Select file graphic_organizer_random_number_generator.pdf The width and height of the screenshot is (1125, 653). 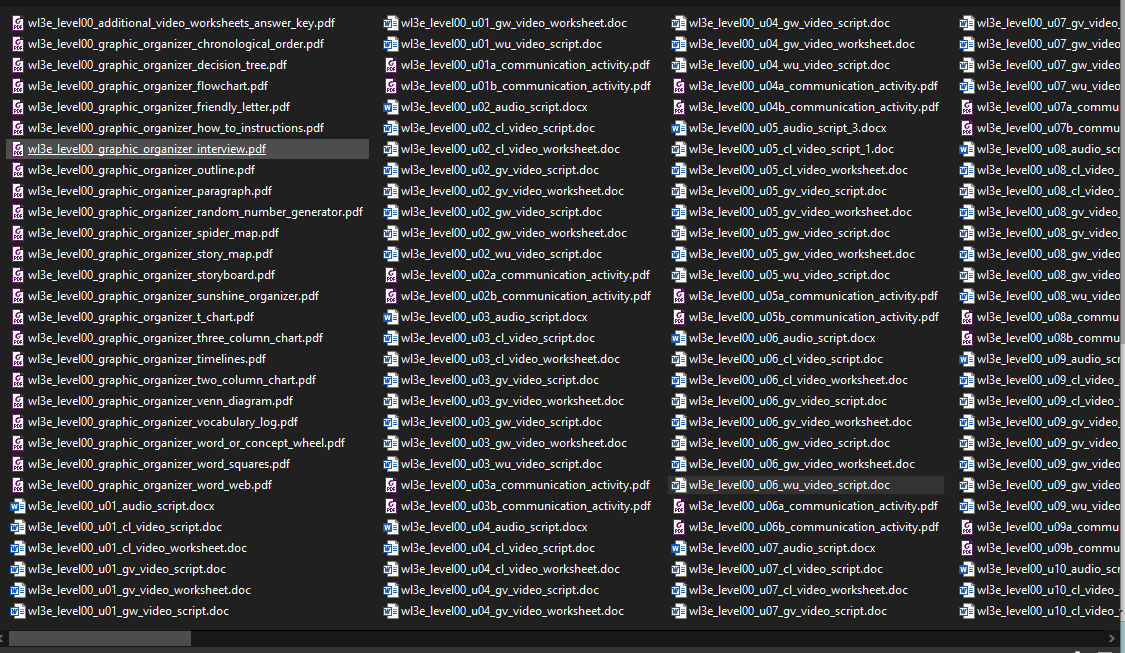(x=195, y=212)
